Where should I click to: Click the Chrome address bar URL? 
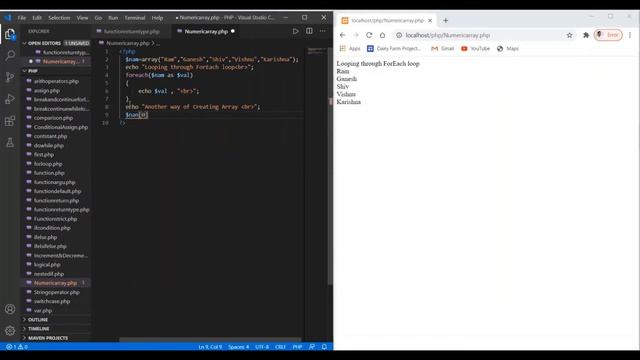pos(448,35)
